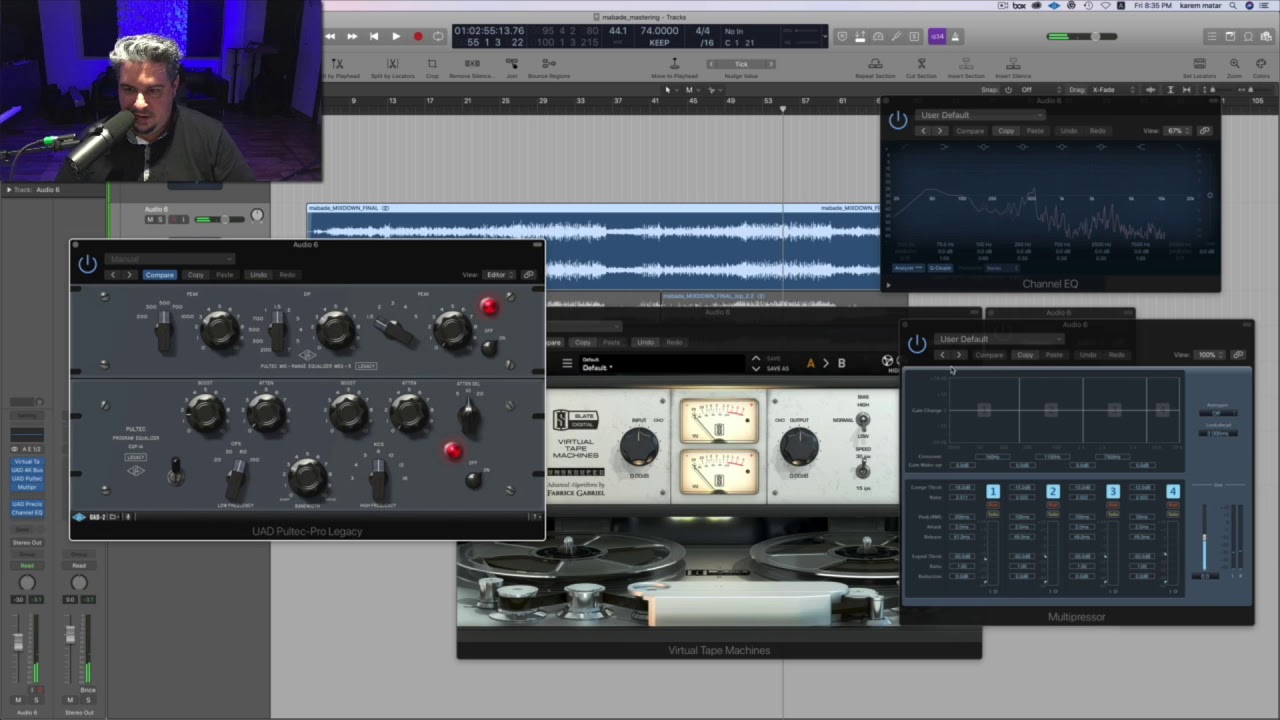
Task: Jump to project start with Go to Beginning
Action: (x=374, y=37)
